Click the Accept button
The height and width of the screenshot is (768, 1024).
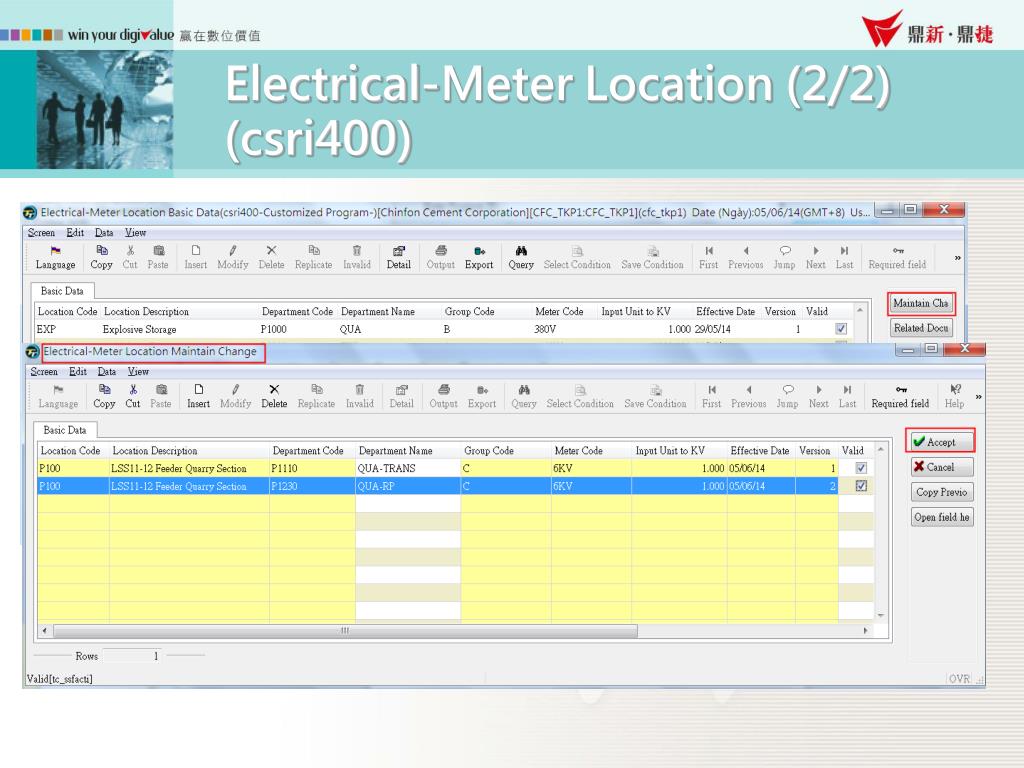[941, 442]
